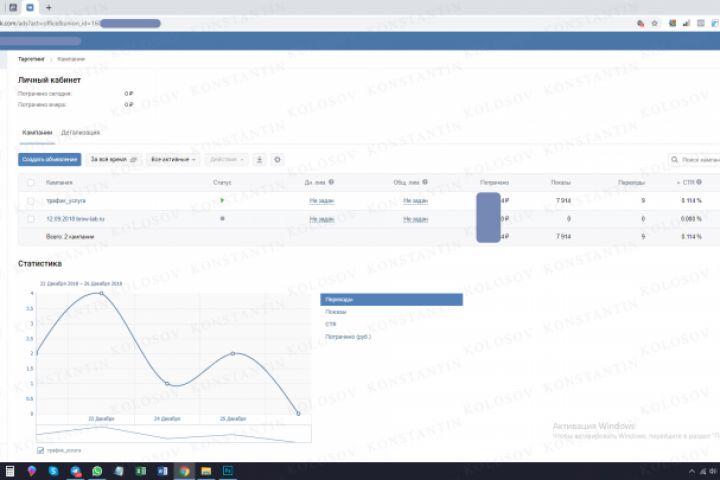
Task: Open the "За всё время" period dropdown
Action: pos(114,159)
